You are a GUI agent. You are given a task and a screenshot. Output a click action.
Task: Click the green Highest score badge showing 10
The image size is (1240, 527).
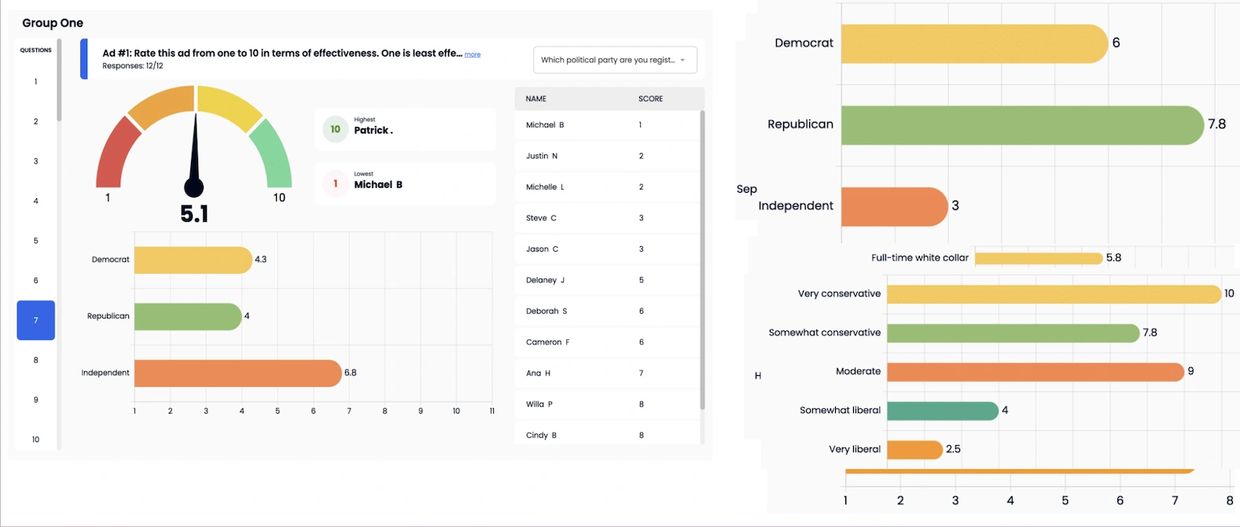tap(335, 129)
